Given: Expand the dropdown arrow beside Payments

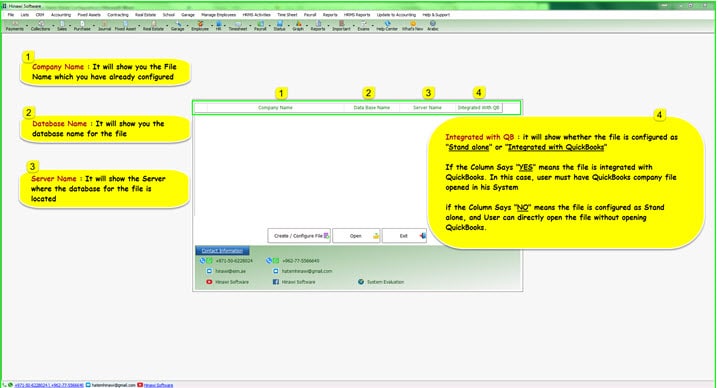Looking at the screenshot, I should pyautogui.click(x=27, y=26).
